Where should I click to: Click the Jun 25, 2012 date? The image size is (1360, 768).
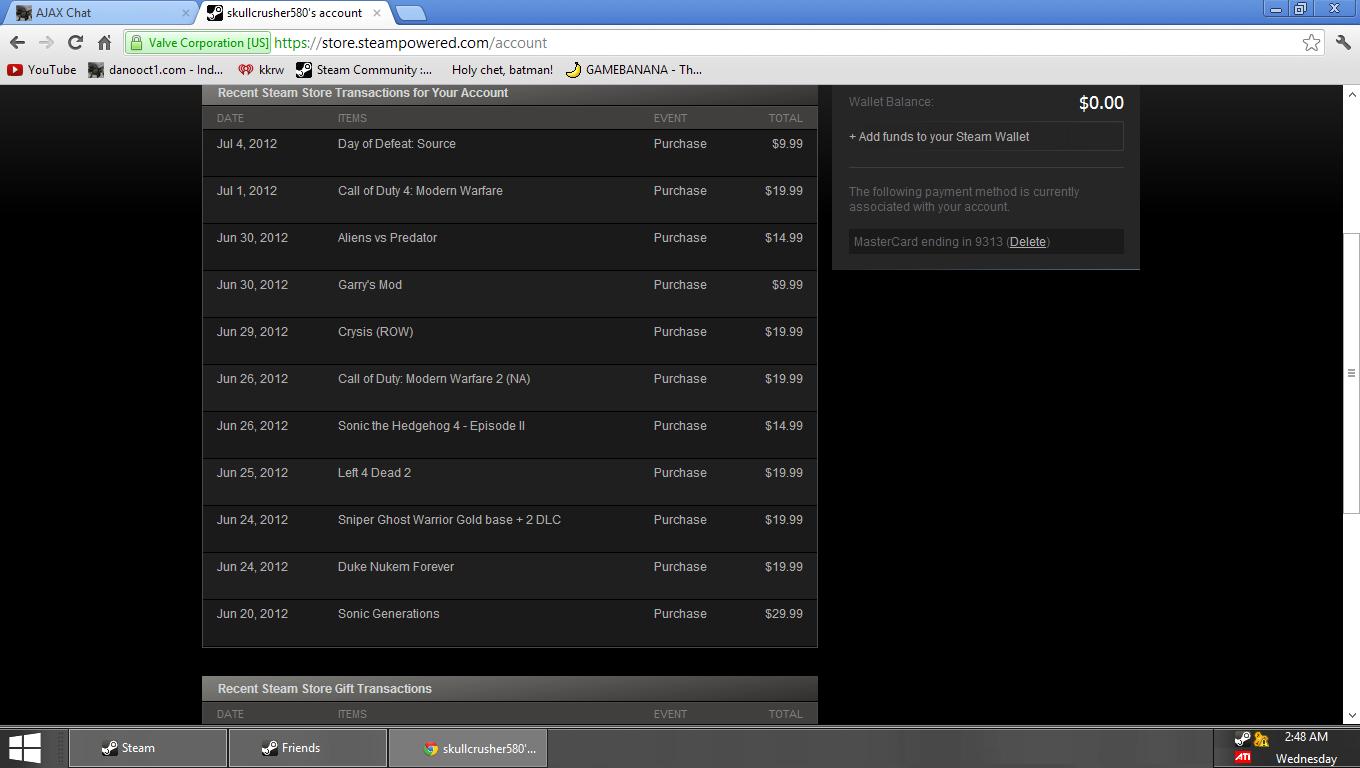[252, 473]
